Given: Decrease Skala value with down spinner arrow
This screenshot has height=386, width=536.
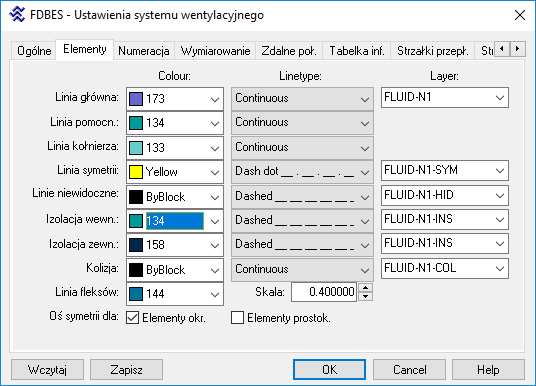Looking at the screenshot, I should pyautogui.click(x=365, y=296).
